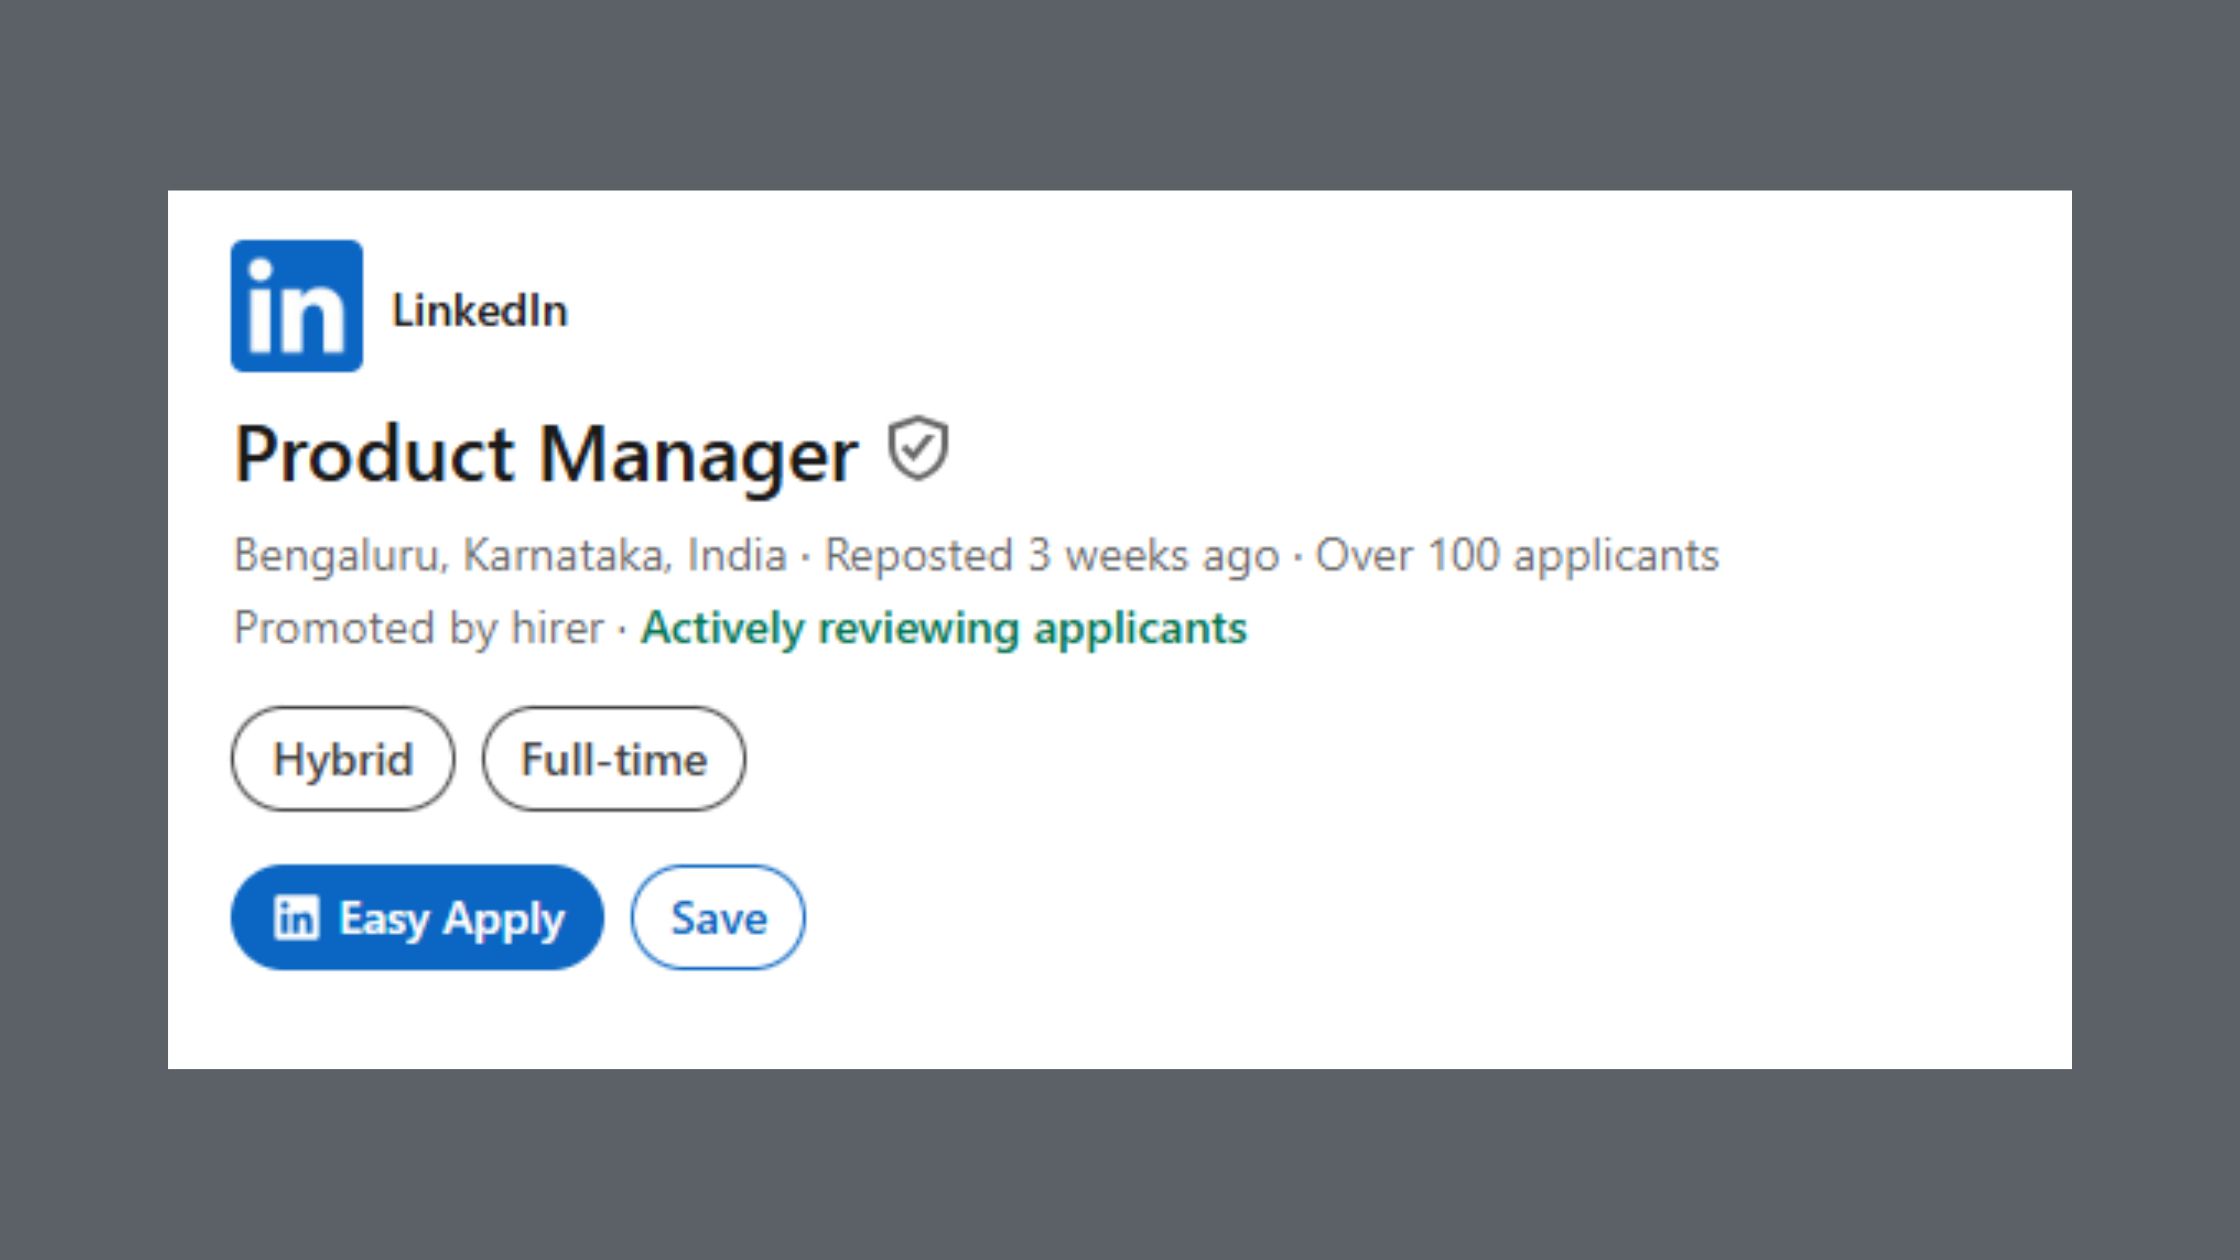Click the Promoted by hirer label

(x=415, y=627)
